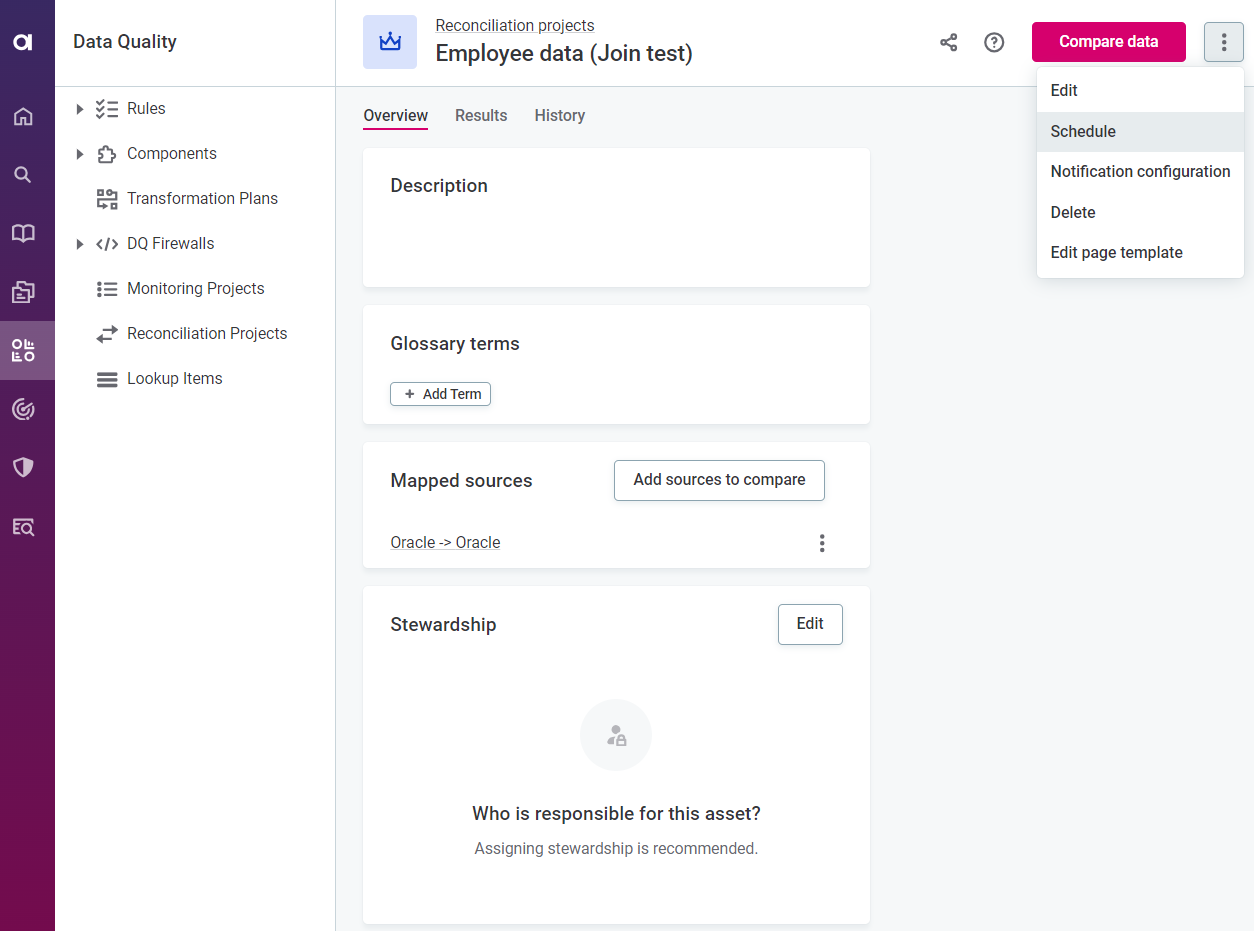Open Monitoring Projects in navigation tree
Image resolution: width=1254 pixels, height=931 pixels.
[x=195, y=289]
